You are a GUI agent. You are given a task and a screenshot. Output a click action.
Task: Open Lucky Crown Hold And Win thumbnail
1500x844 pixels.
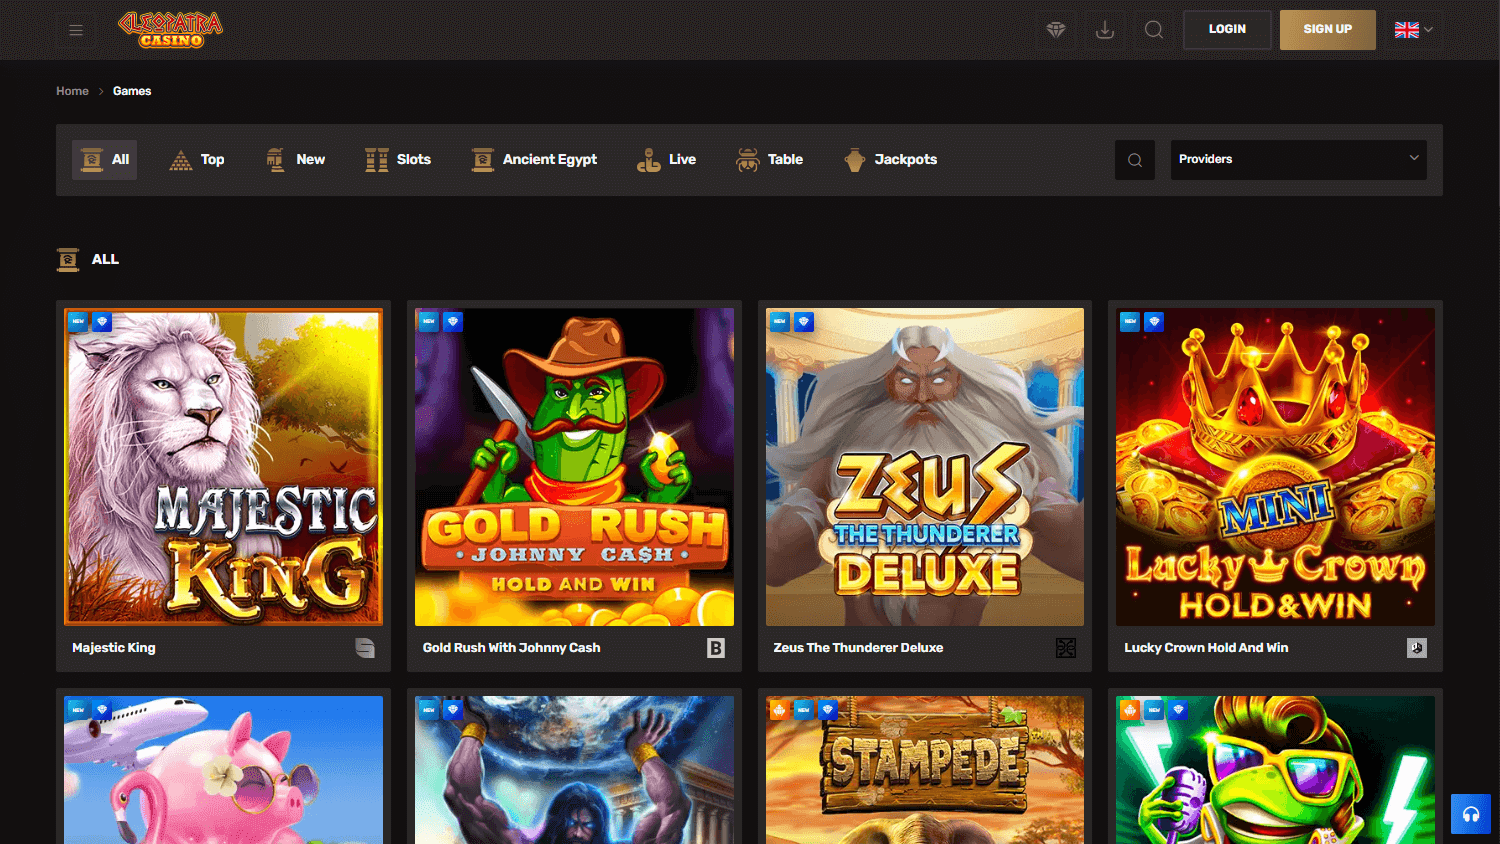[x=1275, y=467]
